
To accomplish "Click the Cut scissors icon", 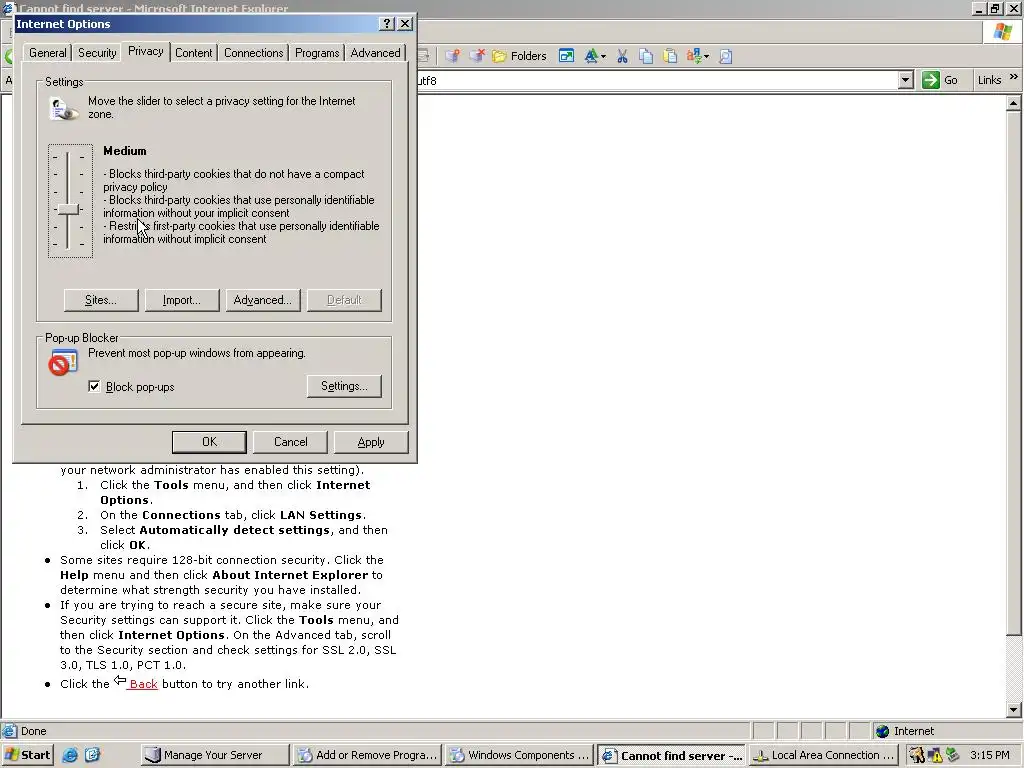I will coord(622,56).
